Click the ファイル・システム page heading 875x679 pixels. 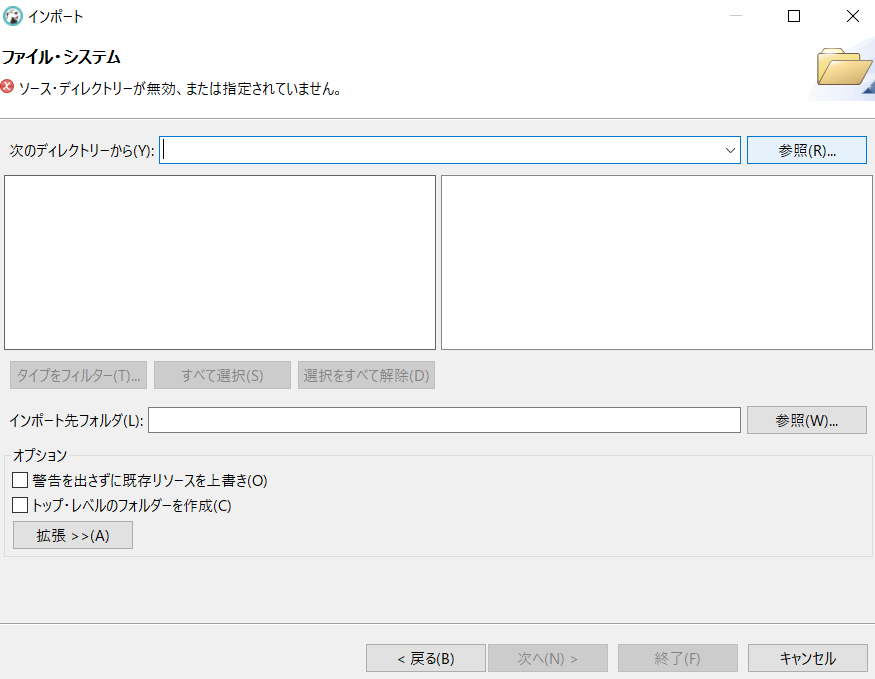61,57
